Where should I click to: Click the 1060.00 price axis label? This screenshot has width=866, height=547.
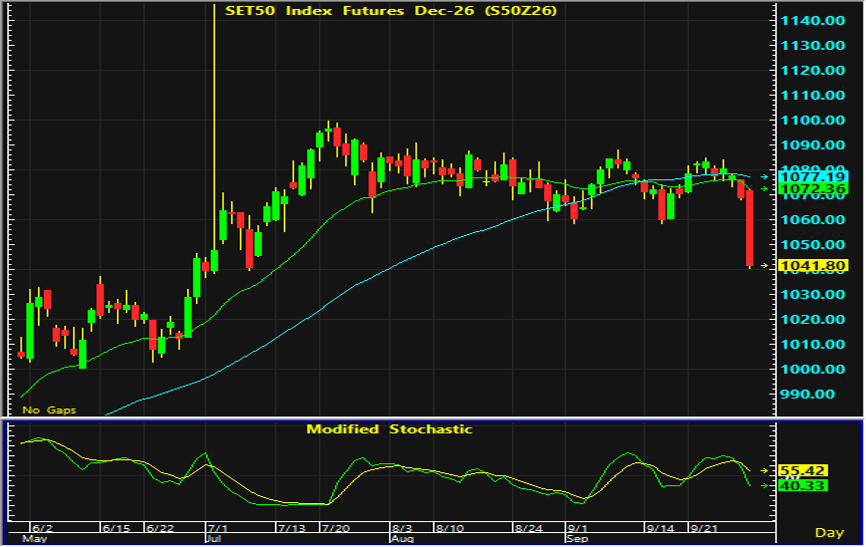[812, 219]
